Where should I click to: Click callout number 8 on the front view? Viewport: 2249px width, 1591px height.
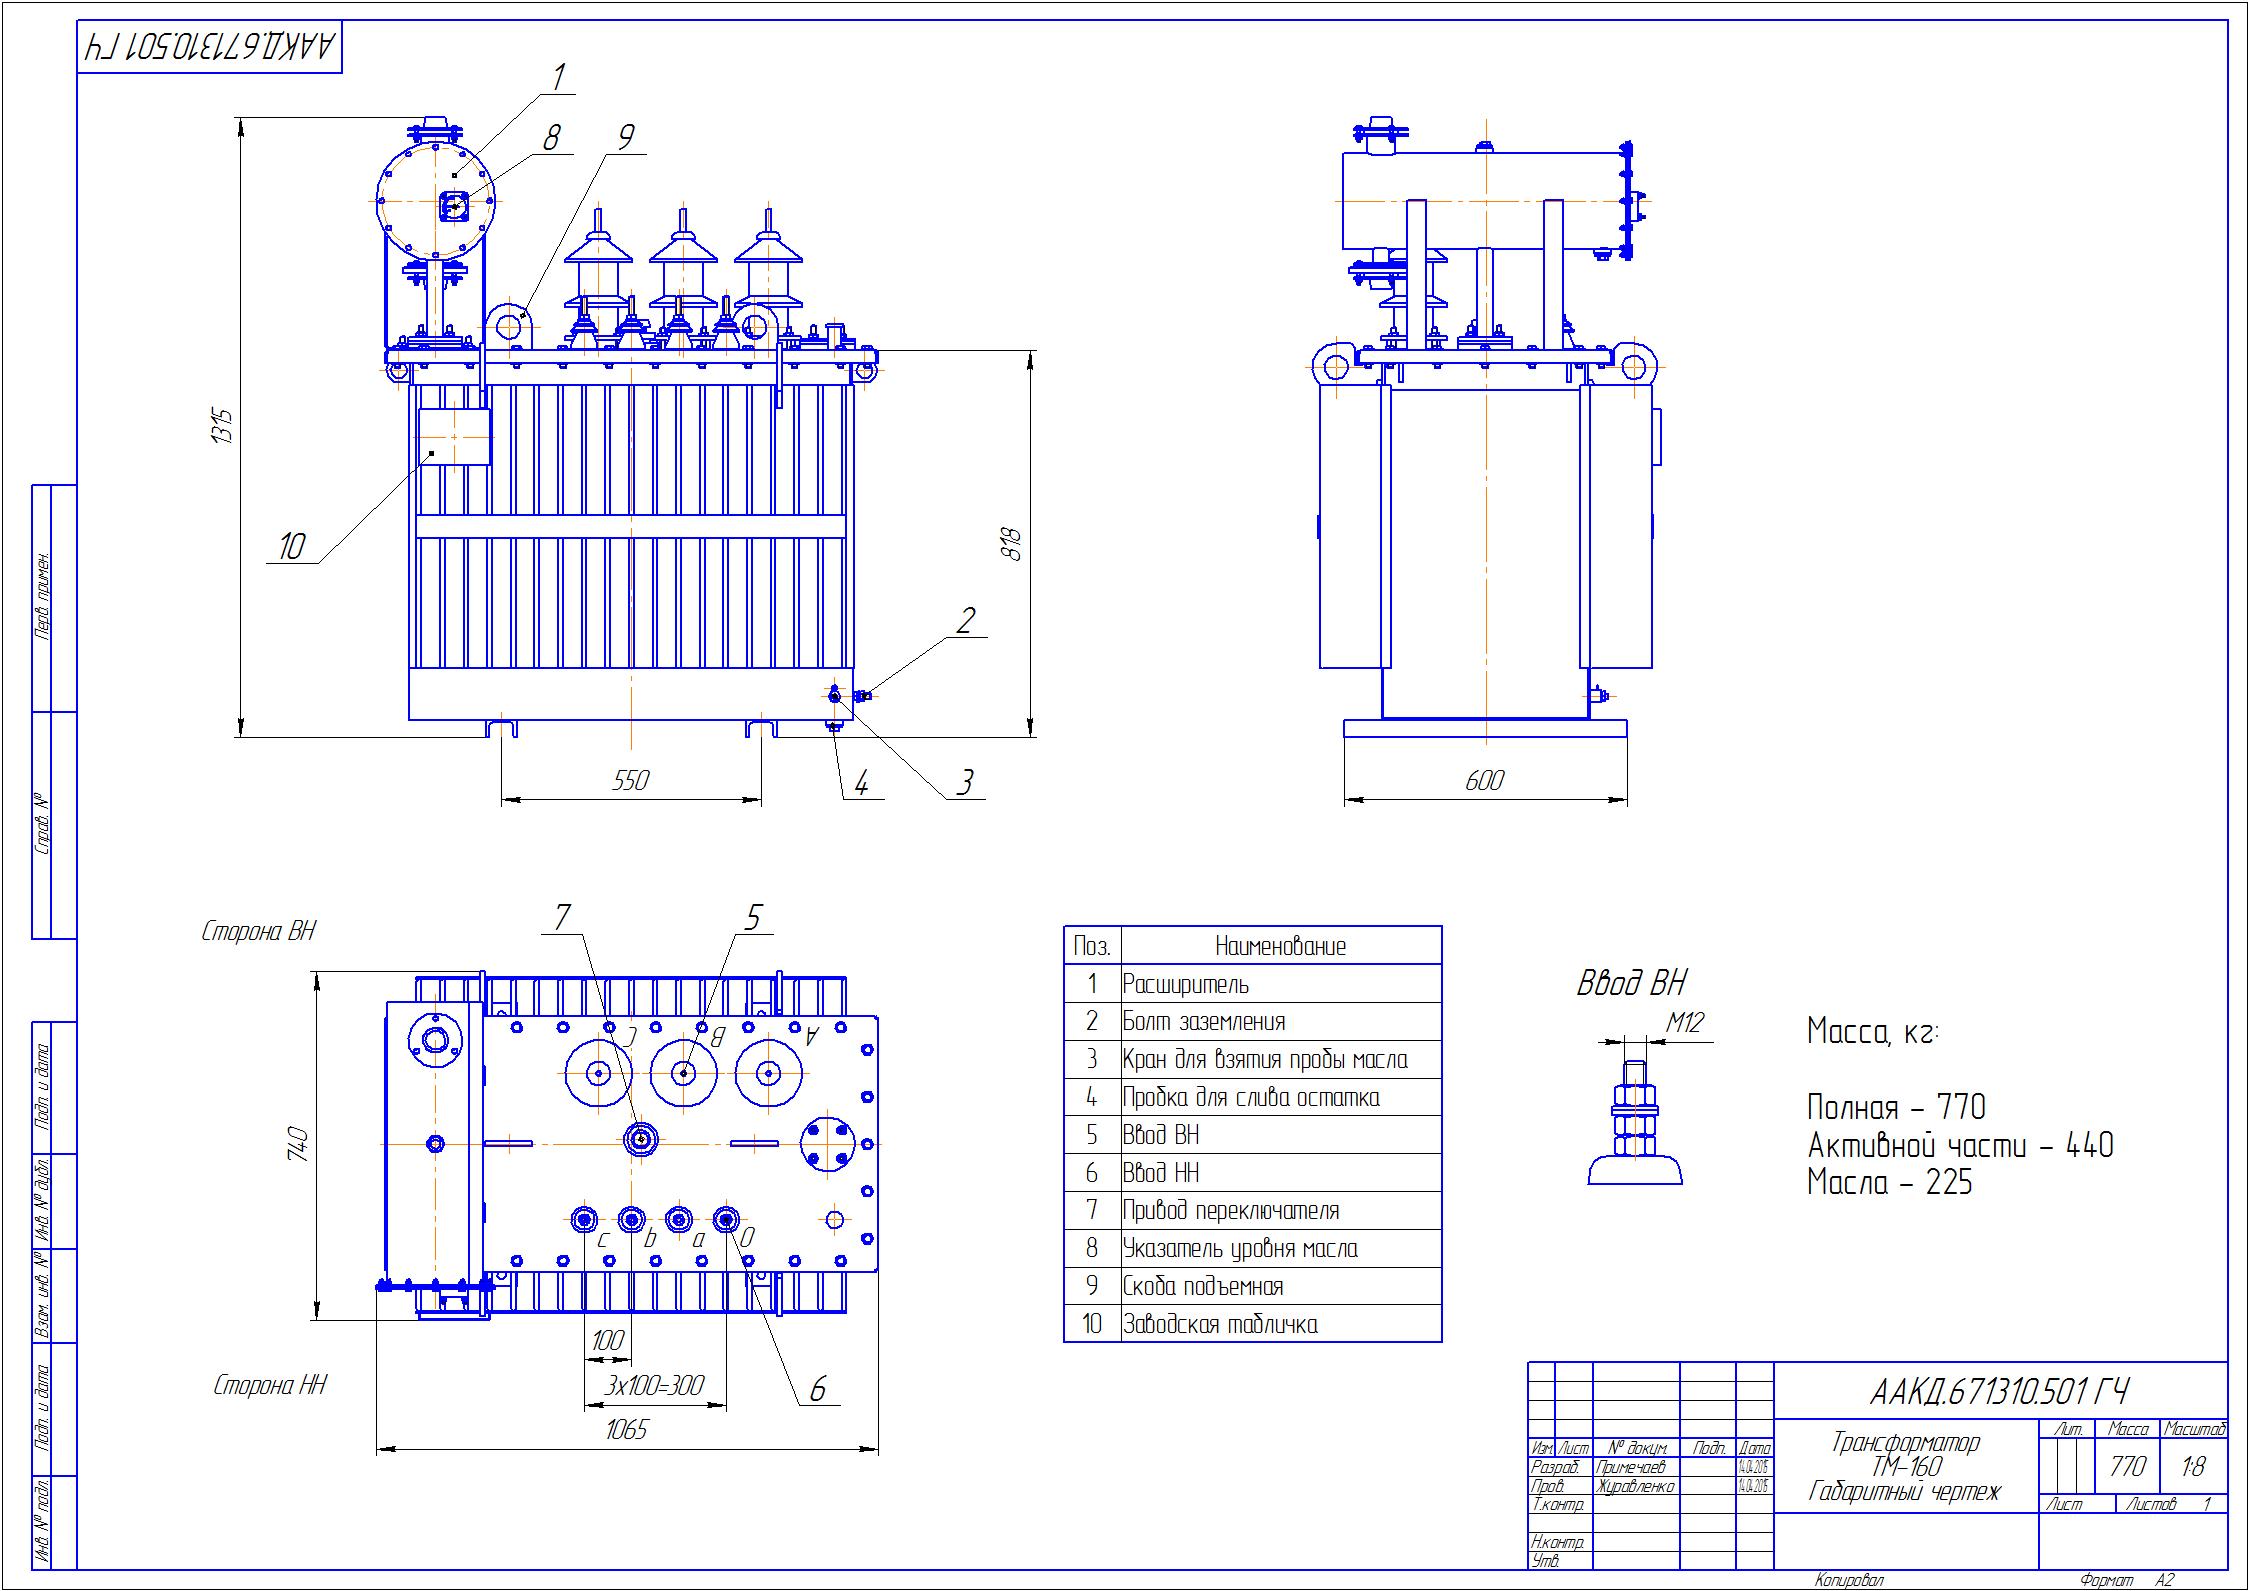click(x=551, y=138)
